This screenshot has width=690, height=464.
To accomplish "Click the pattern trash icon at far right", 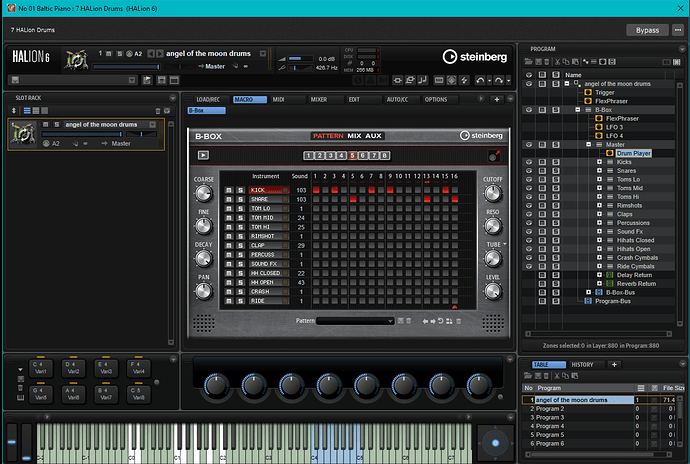I will (x=459, y=321).
